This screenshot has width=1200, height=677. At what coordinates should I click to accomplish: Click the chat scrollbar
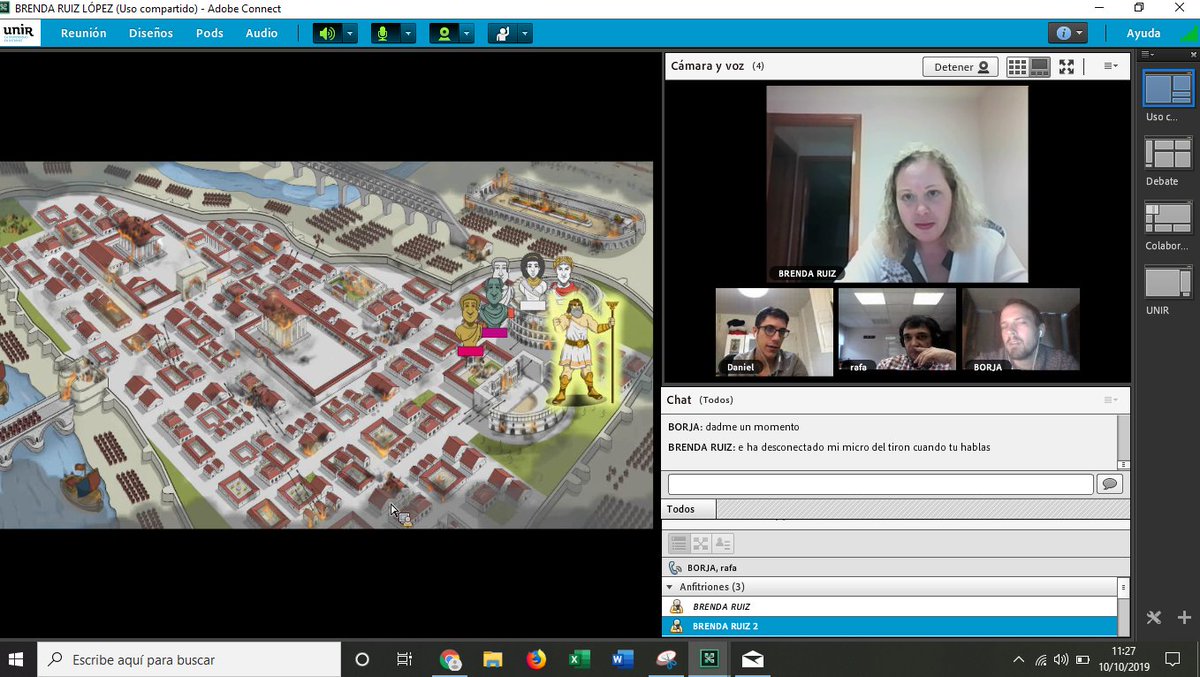point(1124,442)
